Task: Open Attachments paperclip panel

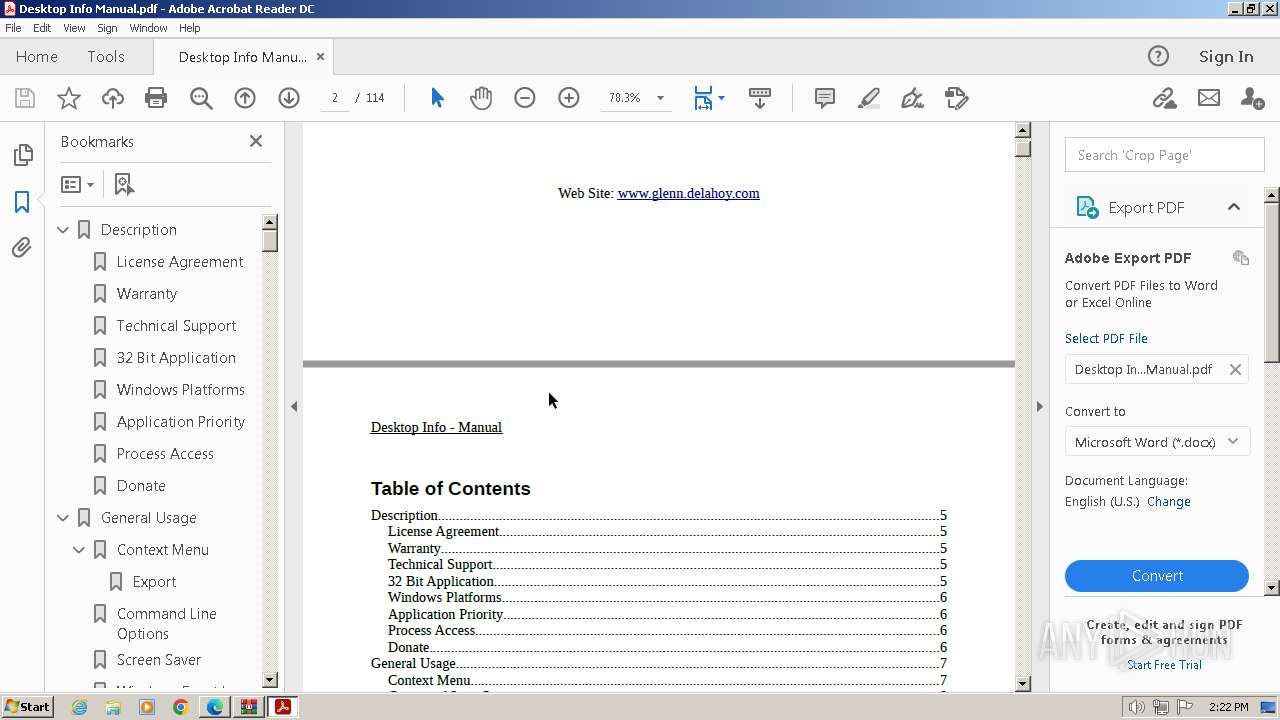Action: click(22, 248)
